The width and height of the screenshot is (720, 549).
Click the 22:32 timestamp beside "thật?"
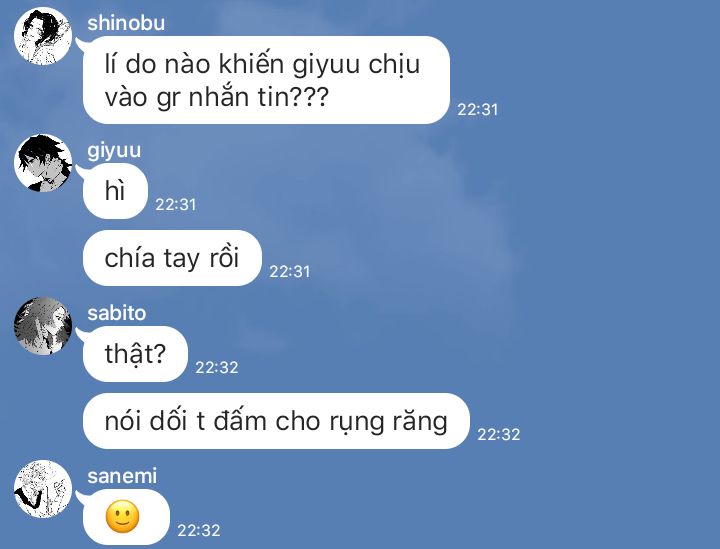[x=217, y=368]
